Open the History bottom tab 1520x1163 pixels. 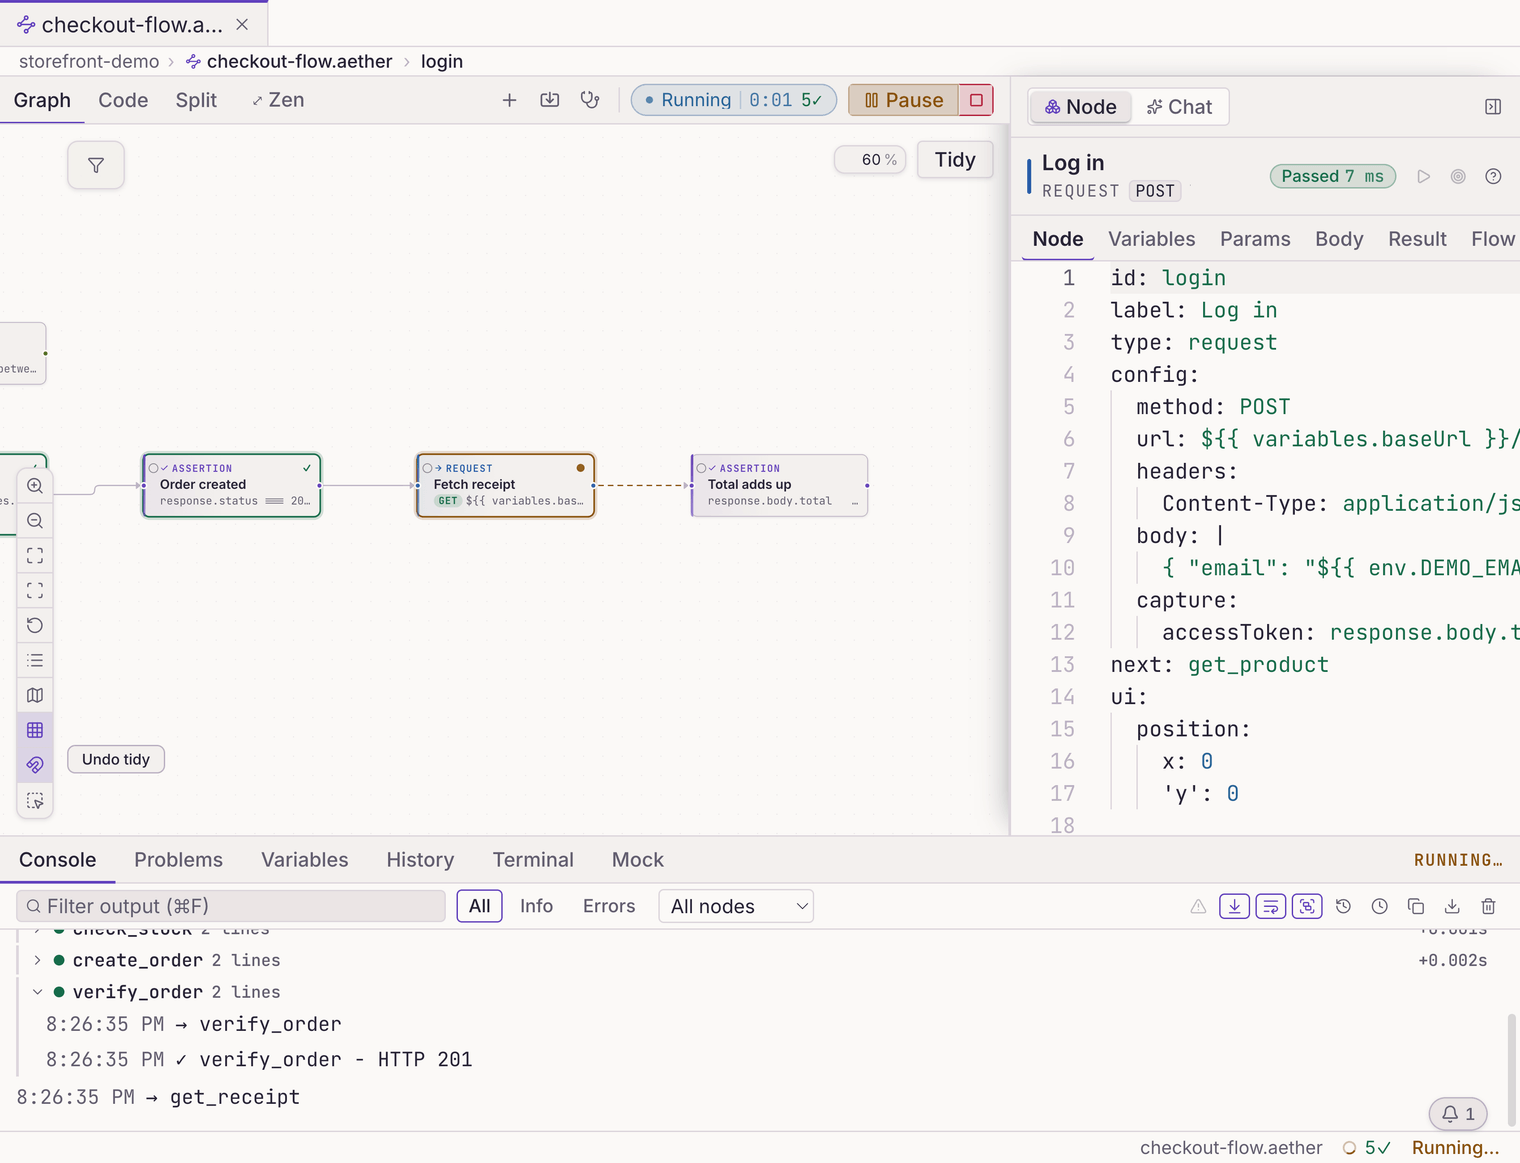[420, 860]
